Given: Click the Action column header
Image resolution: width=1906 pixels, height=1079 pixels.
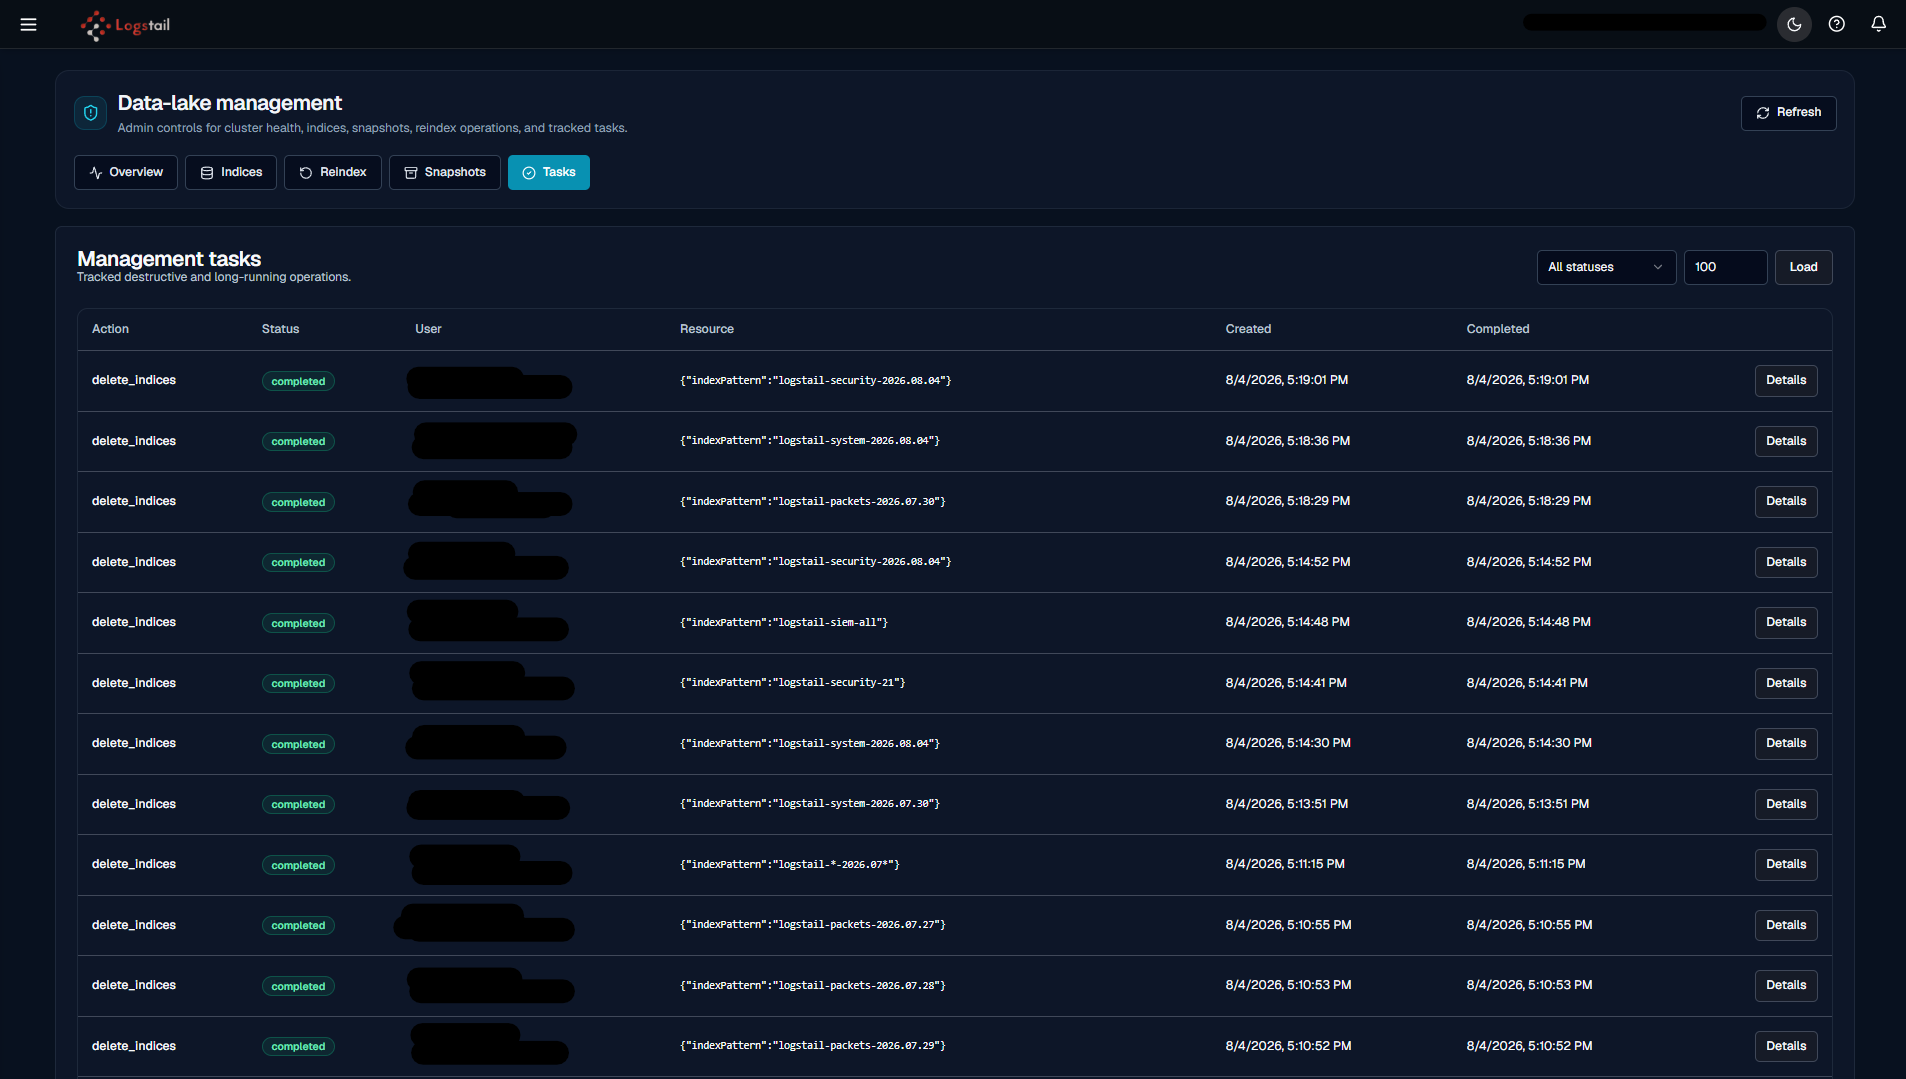Looking at the screenshot, I should tap(110, 329).
